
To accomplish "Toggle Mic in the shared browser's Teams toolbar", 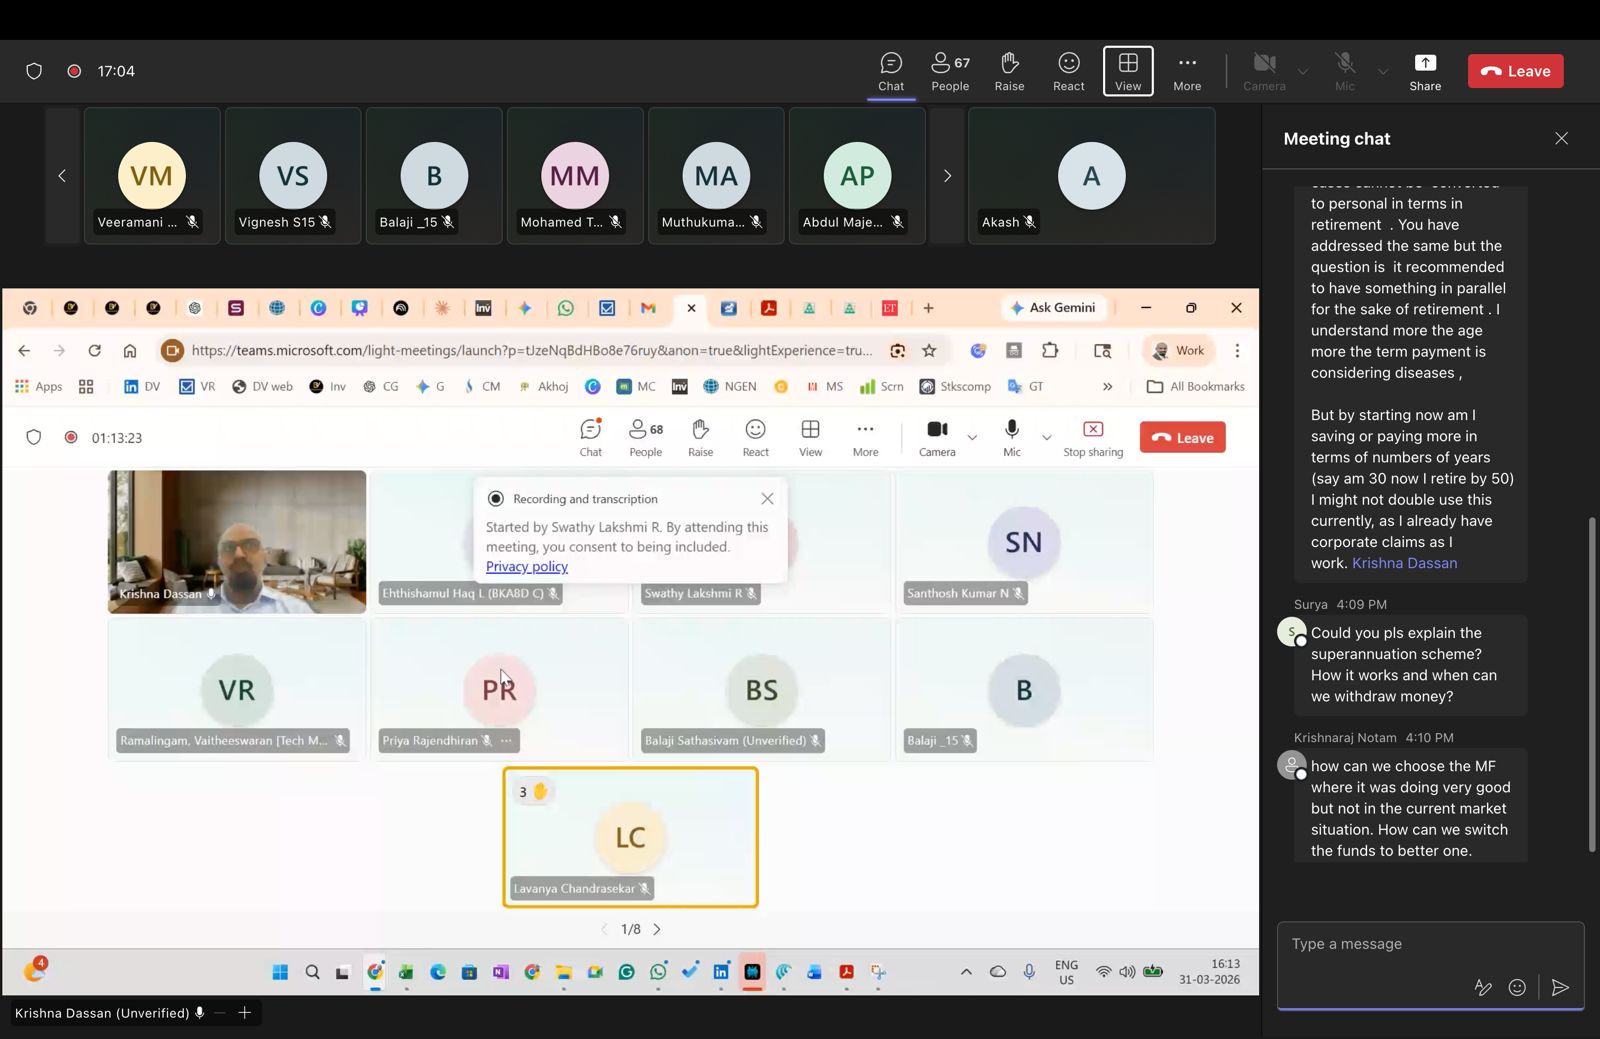I will 1012,437.
